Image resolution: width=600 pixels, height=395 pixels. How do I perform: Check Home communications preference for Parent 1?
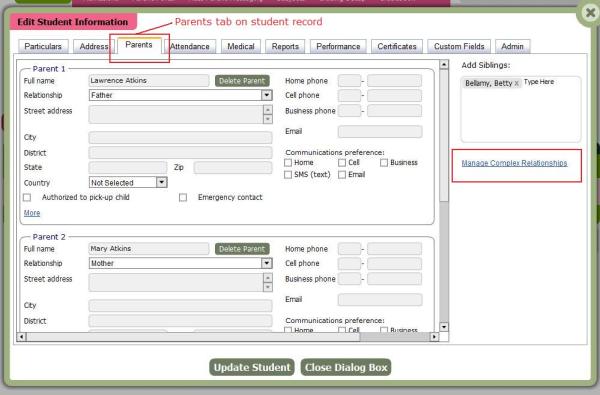[x=288, y=163]
